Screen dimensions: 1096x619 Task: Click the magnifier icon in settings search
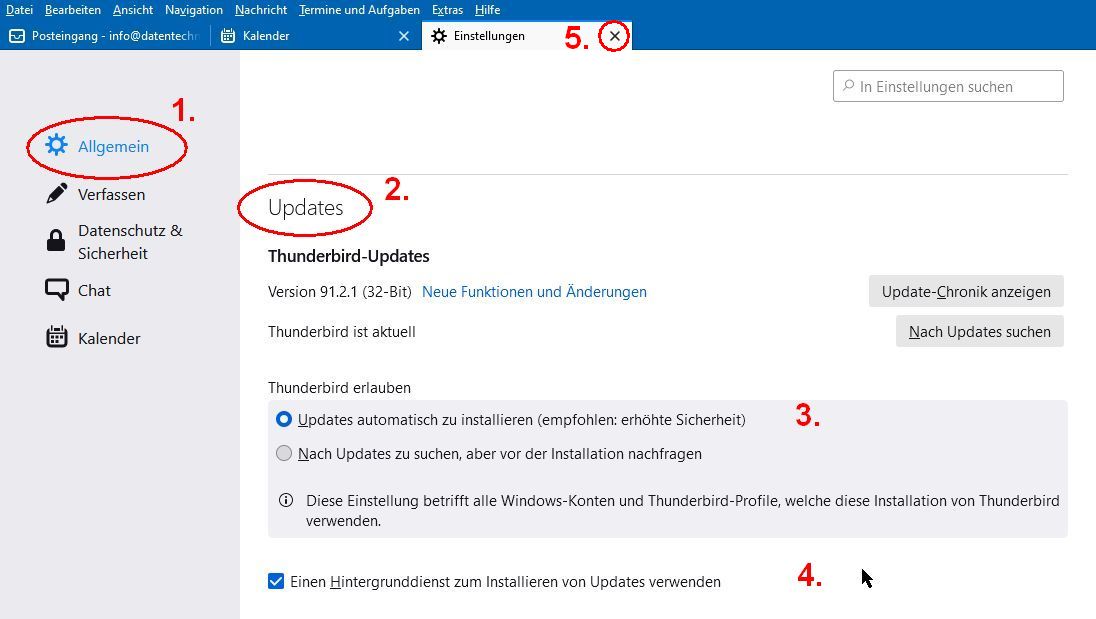849,86
